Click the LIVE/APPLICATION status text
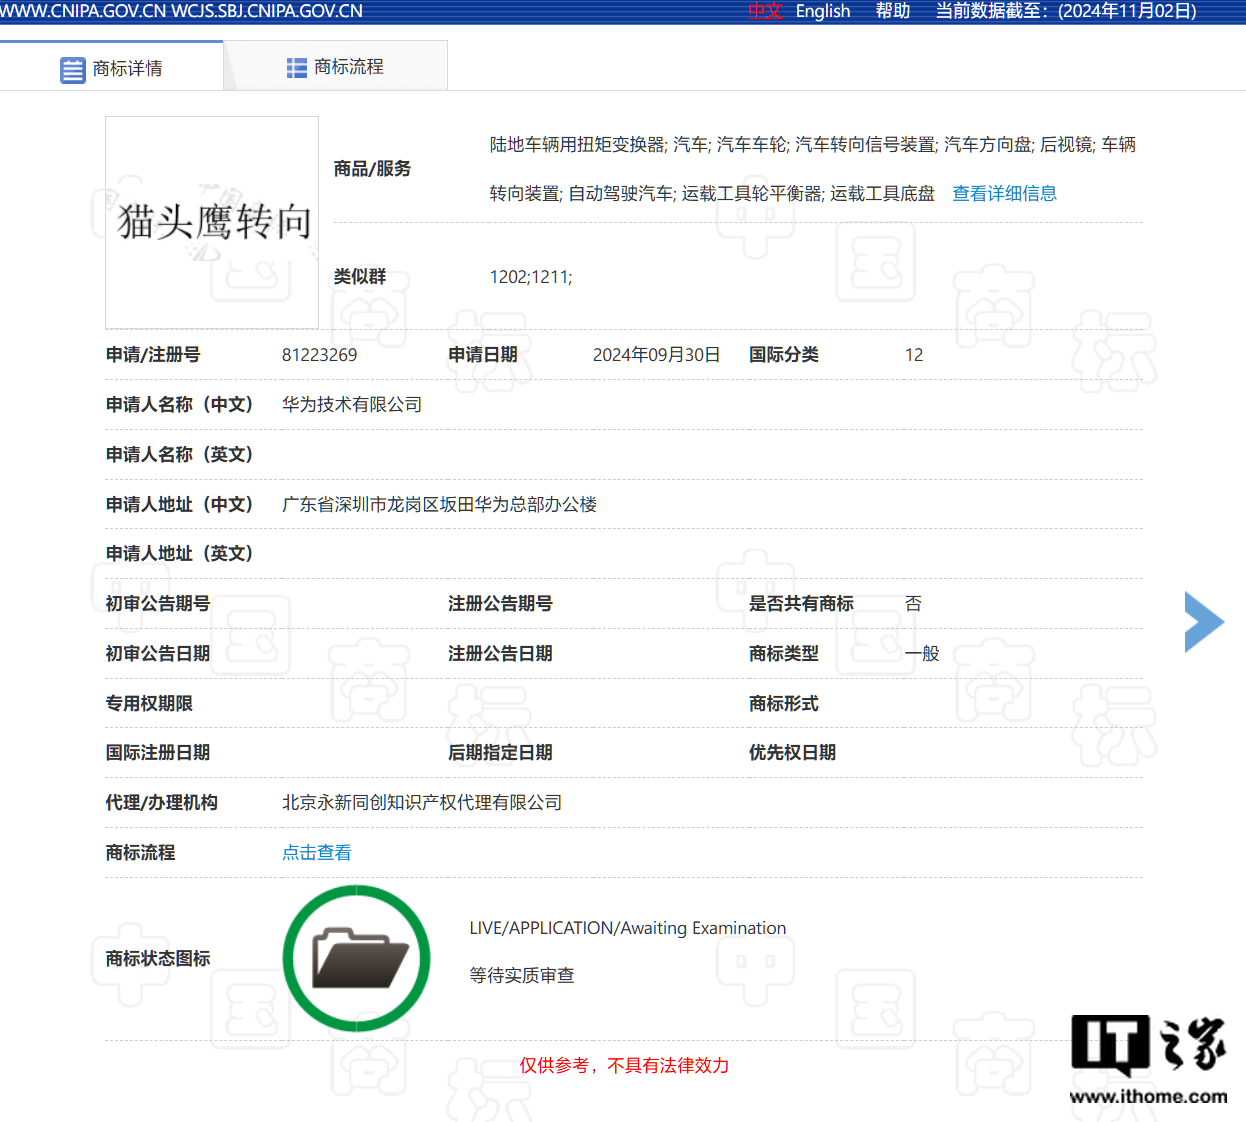The height and width of the screenshot is (1122, 1246). (x=627, y=928)
